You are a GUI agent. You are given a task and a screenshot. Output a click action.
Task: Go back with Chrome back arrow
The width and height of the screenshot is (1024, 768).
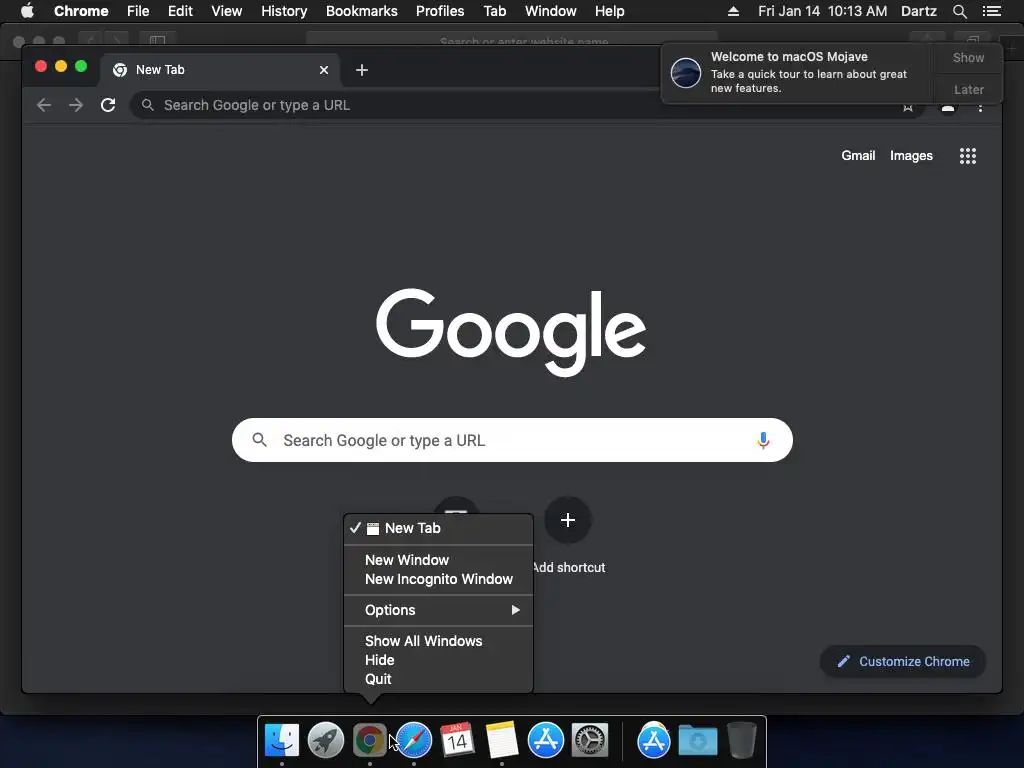(x=44, y=105)
